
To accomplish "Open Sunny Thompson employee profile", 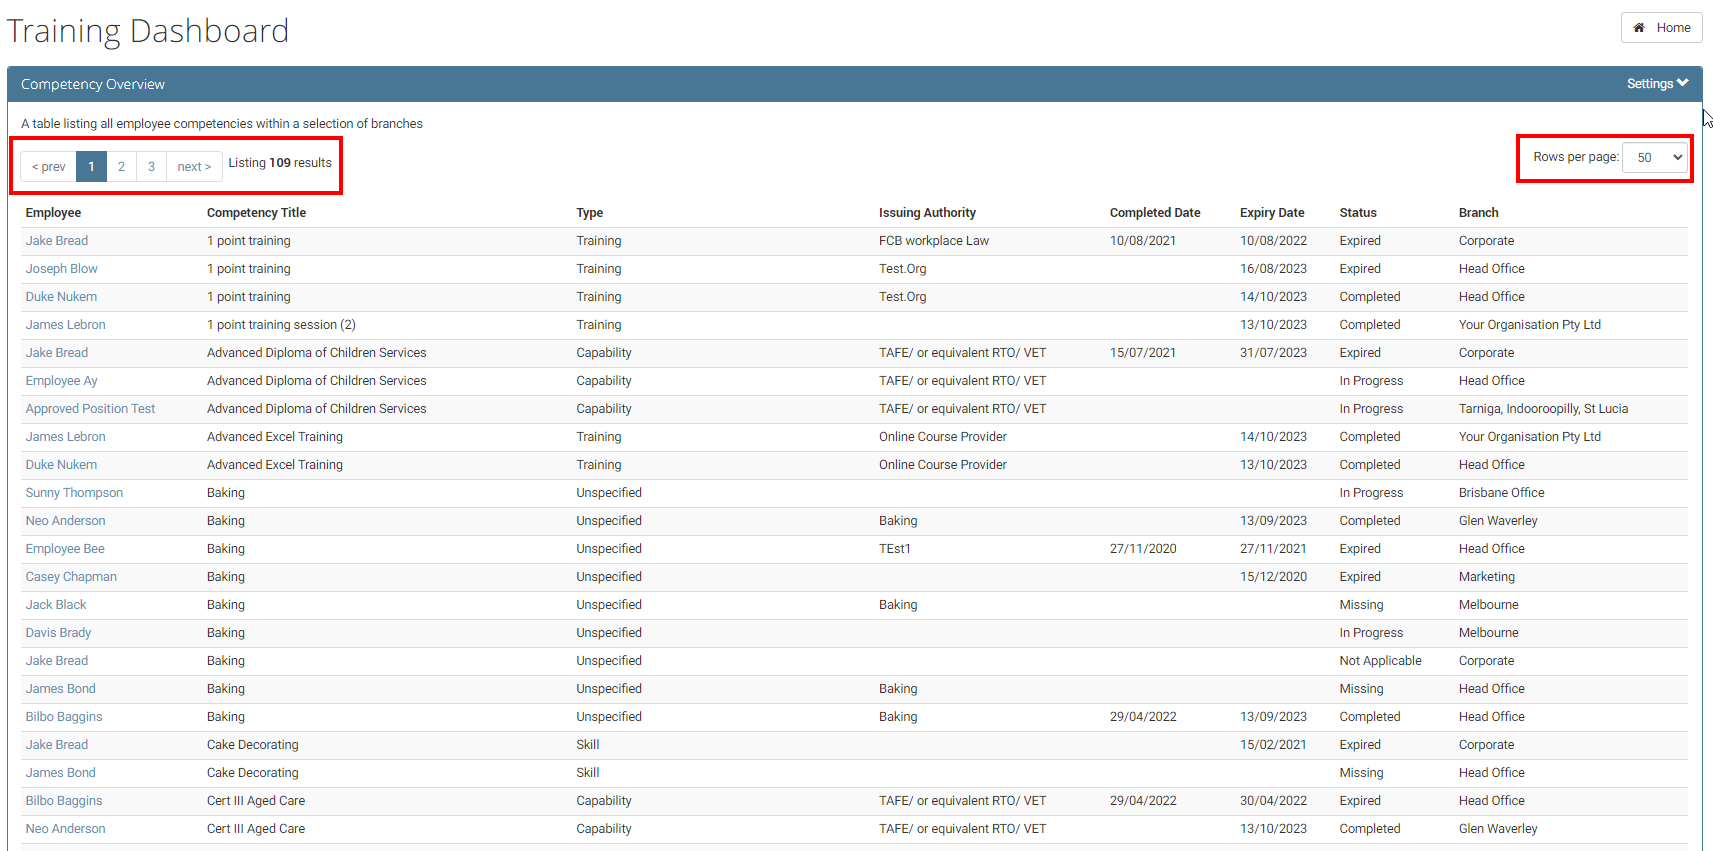I will pyautogui.click(x=74, y=493).
